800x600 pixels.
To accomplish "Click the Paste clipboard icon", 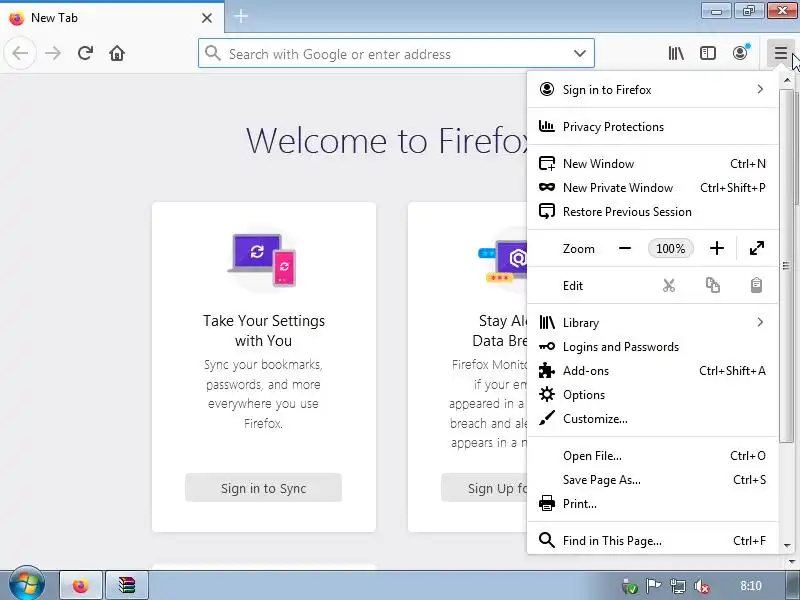I will tap(756, 285).
